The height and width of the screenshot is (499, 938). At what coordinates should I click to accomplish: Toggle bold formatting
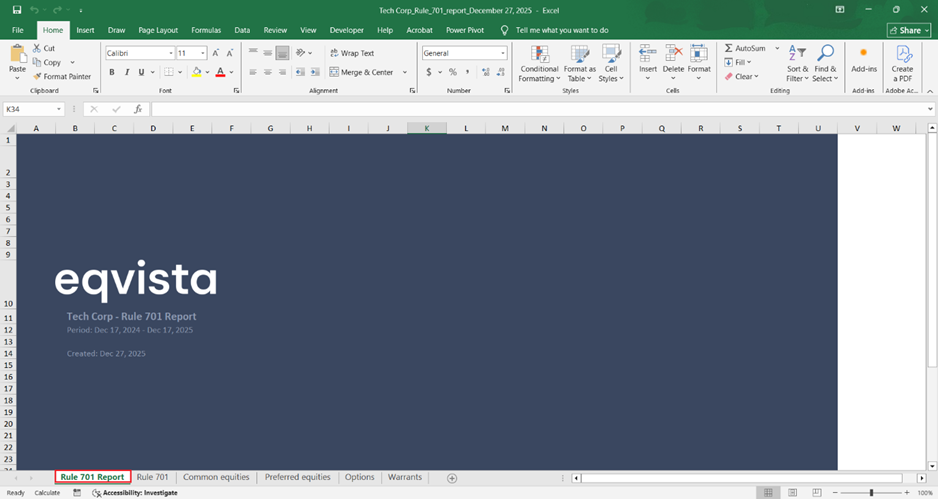112,72
